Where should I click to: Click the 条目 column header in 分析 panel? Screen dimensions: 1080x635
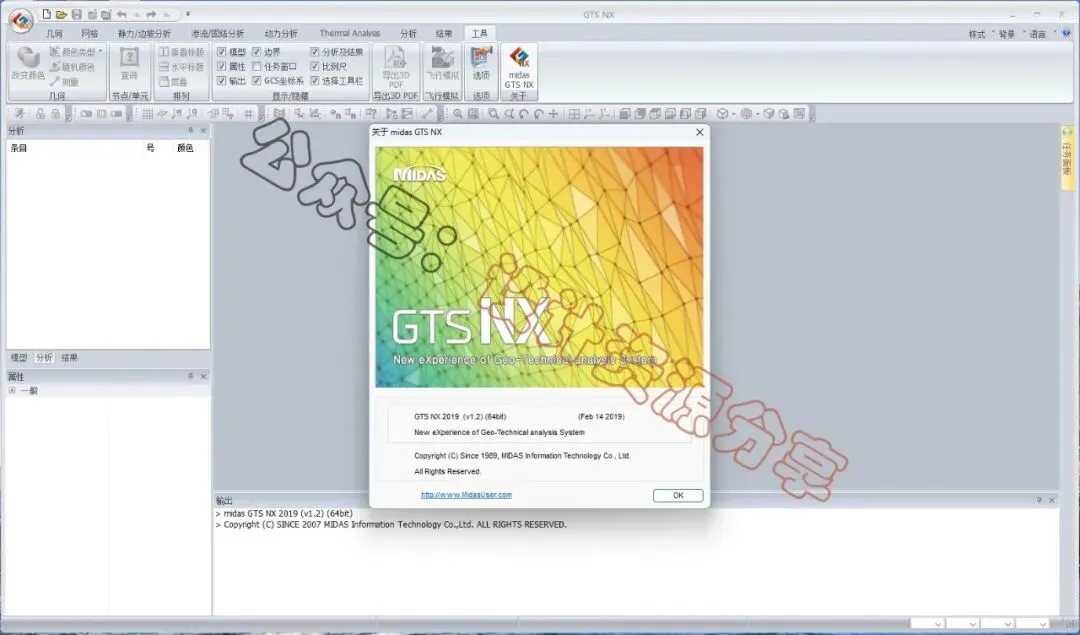(x=19, y=148)
